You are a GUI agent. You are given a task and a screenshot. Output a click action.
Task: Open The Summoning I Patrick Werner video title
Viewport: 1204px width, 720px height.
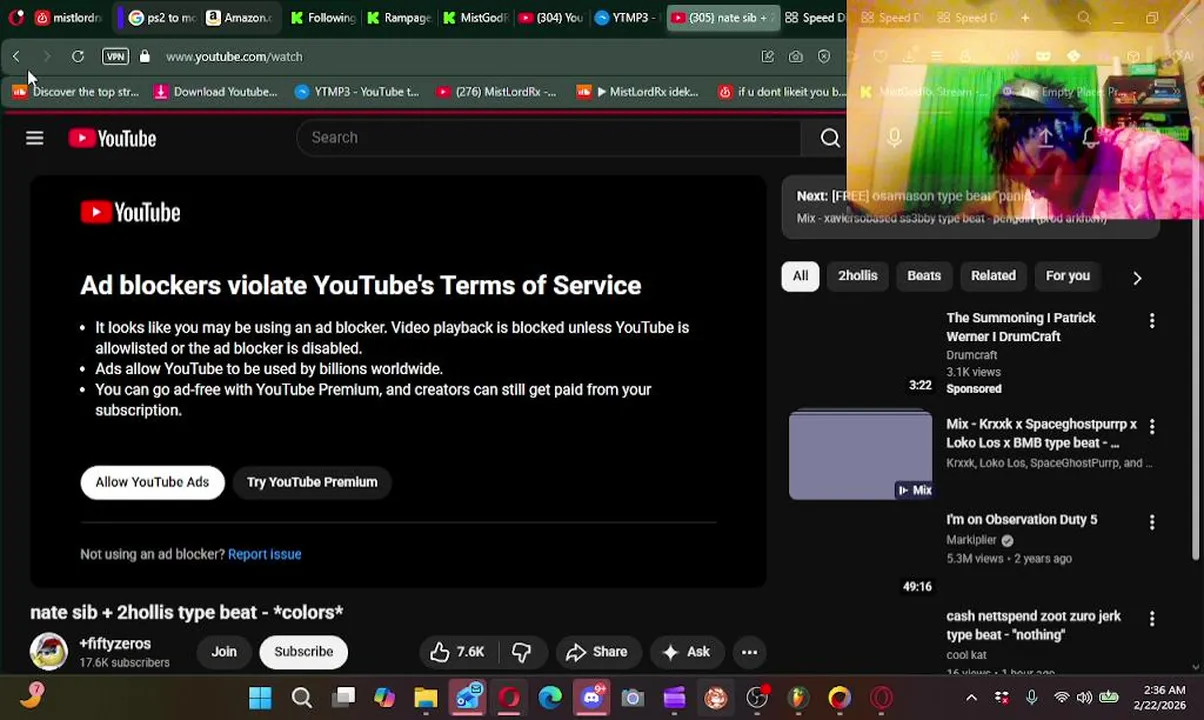pos(1021,327)
